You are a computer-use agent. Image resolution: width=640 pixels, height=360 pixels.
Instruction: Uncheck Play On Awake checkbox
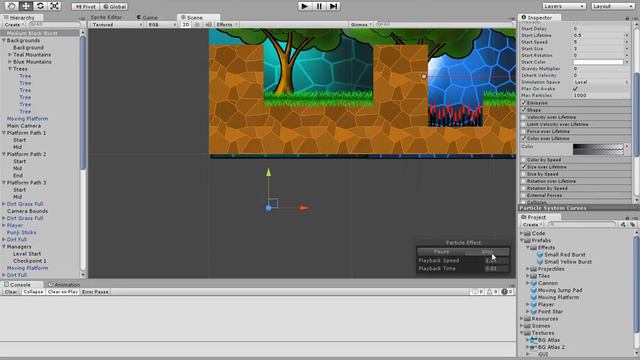(x=575, y=89)
